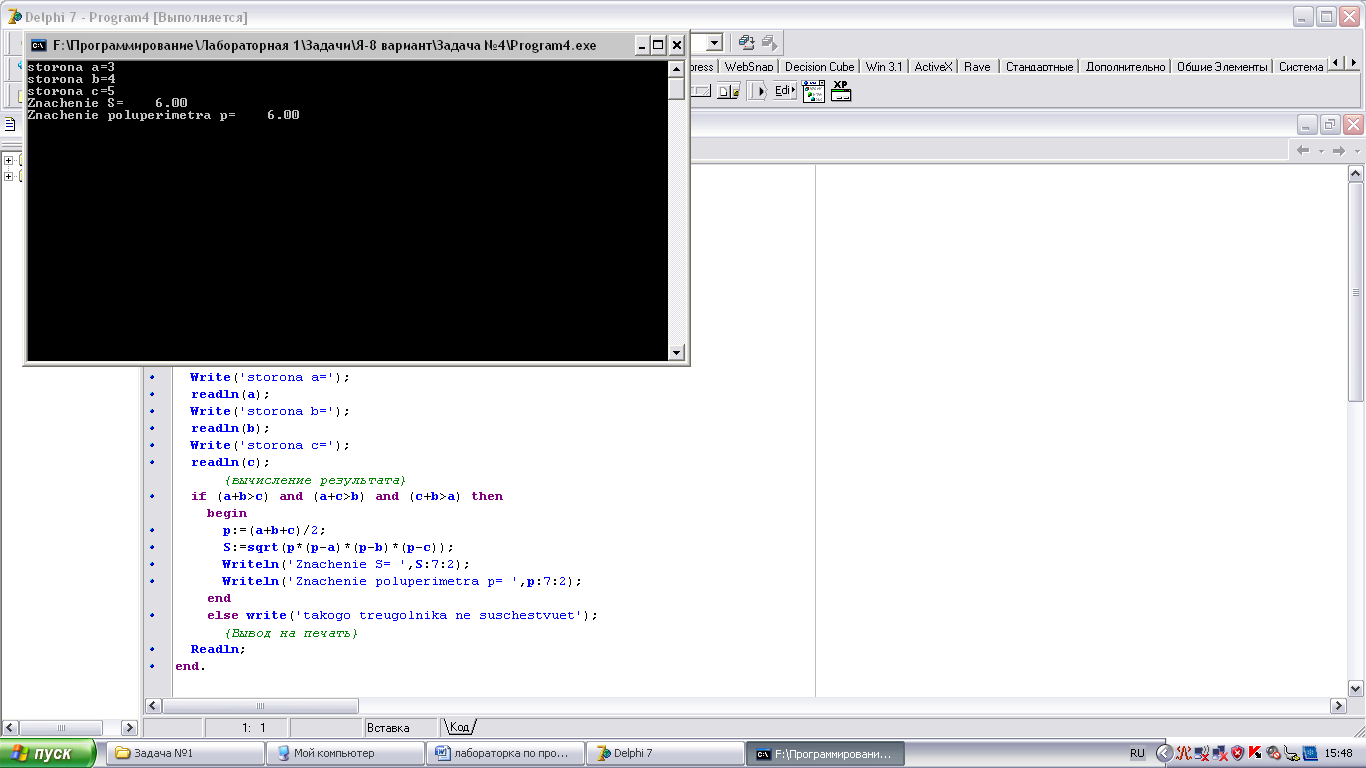This screenshot has width=1366, height=768.
Task: Click the Kaspersky tray icon
Action: coord(1254,753)
